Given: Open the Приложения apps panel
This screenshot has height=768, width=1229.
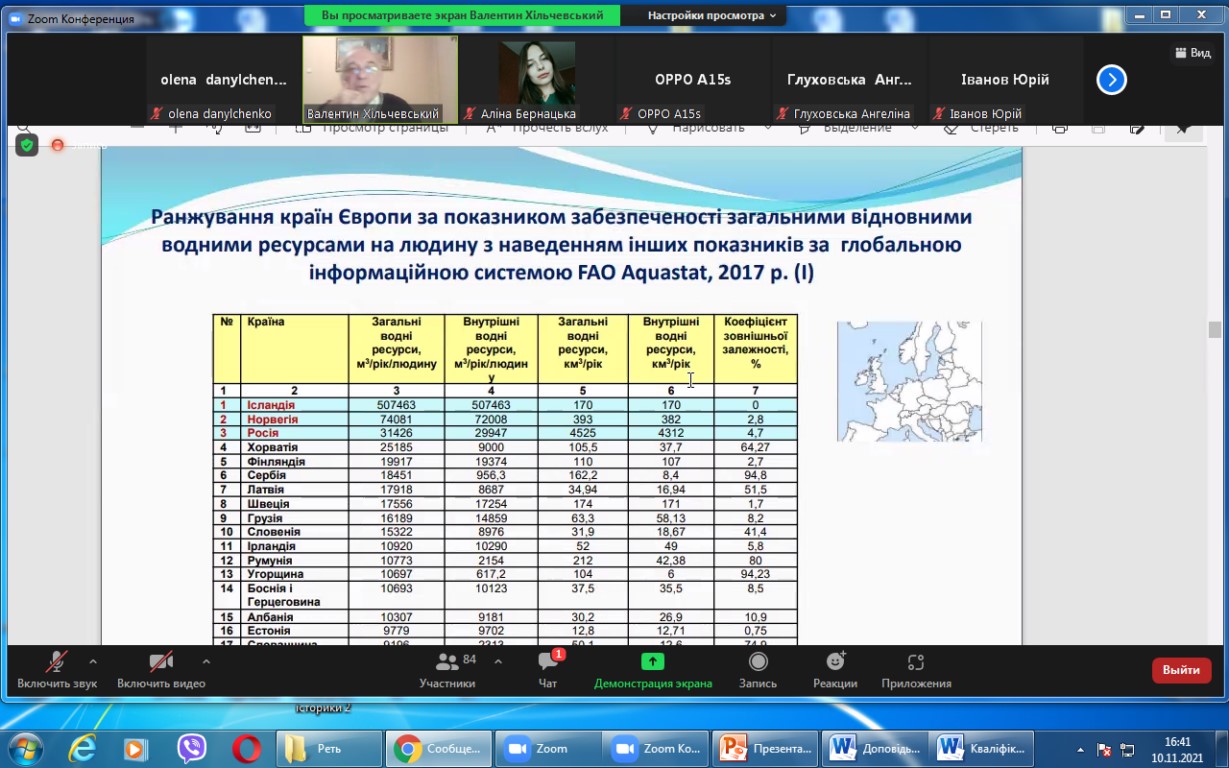Looking at the screenshot, I should (916, 670).
